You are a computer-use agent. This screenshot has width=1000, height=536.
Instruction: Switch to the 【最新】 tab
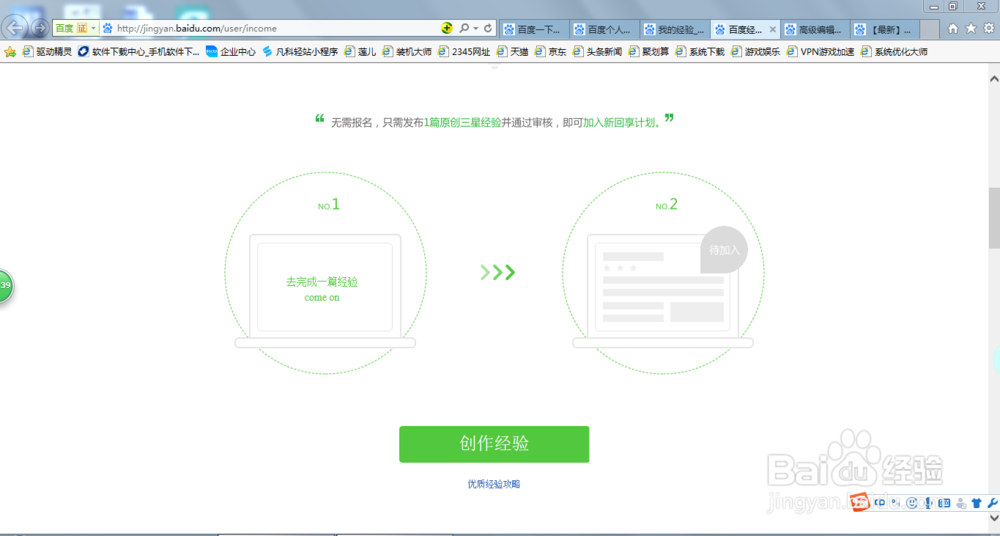point(885,29)
